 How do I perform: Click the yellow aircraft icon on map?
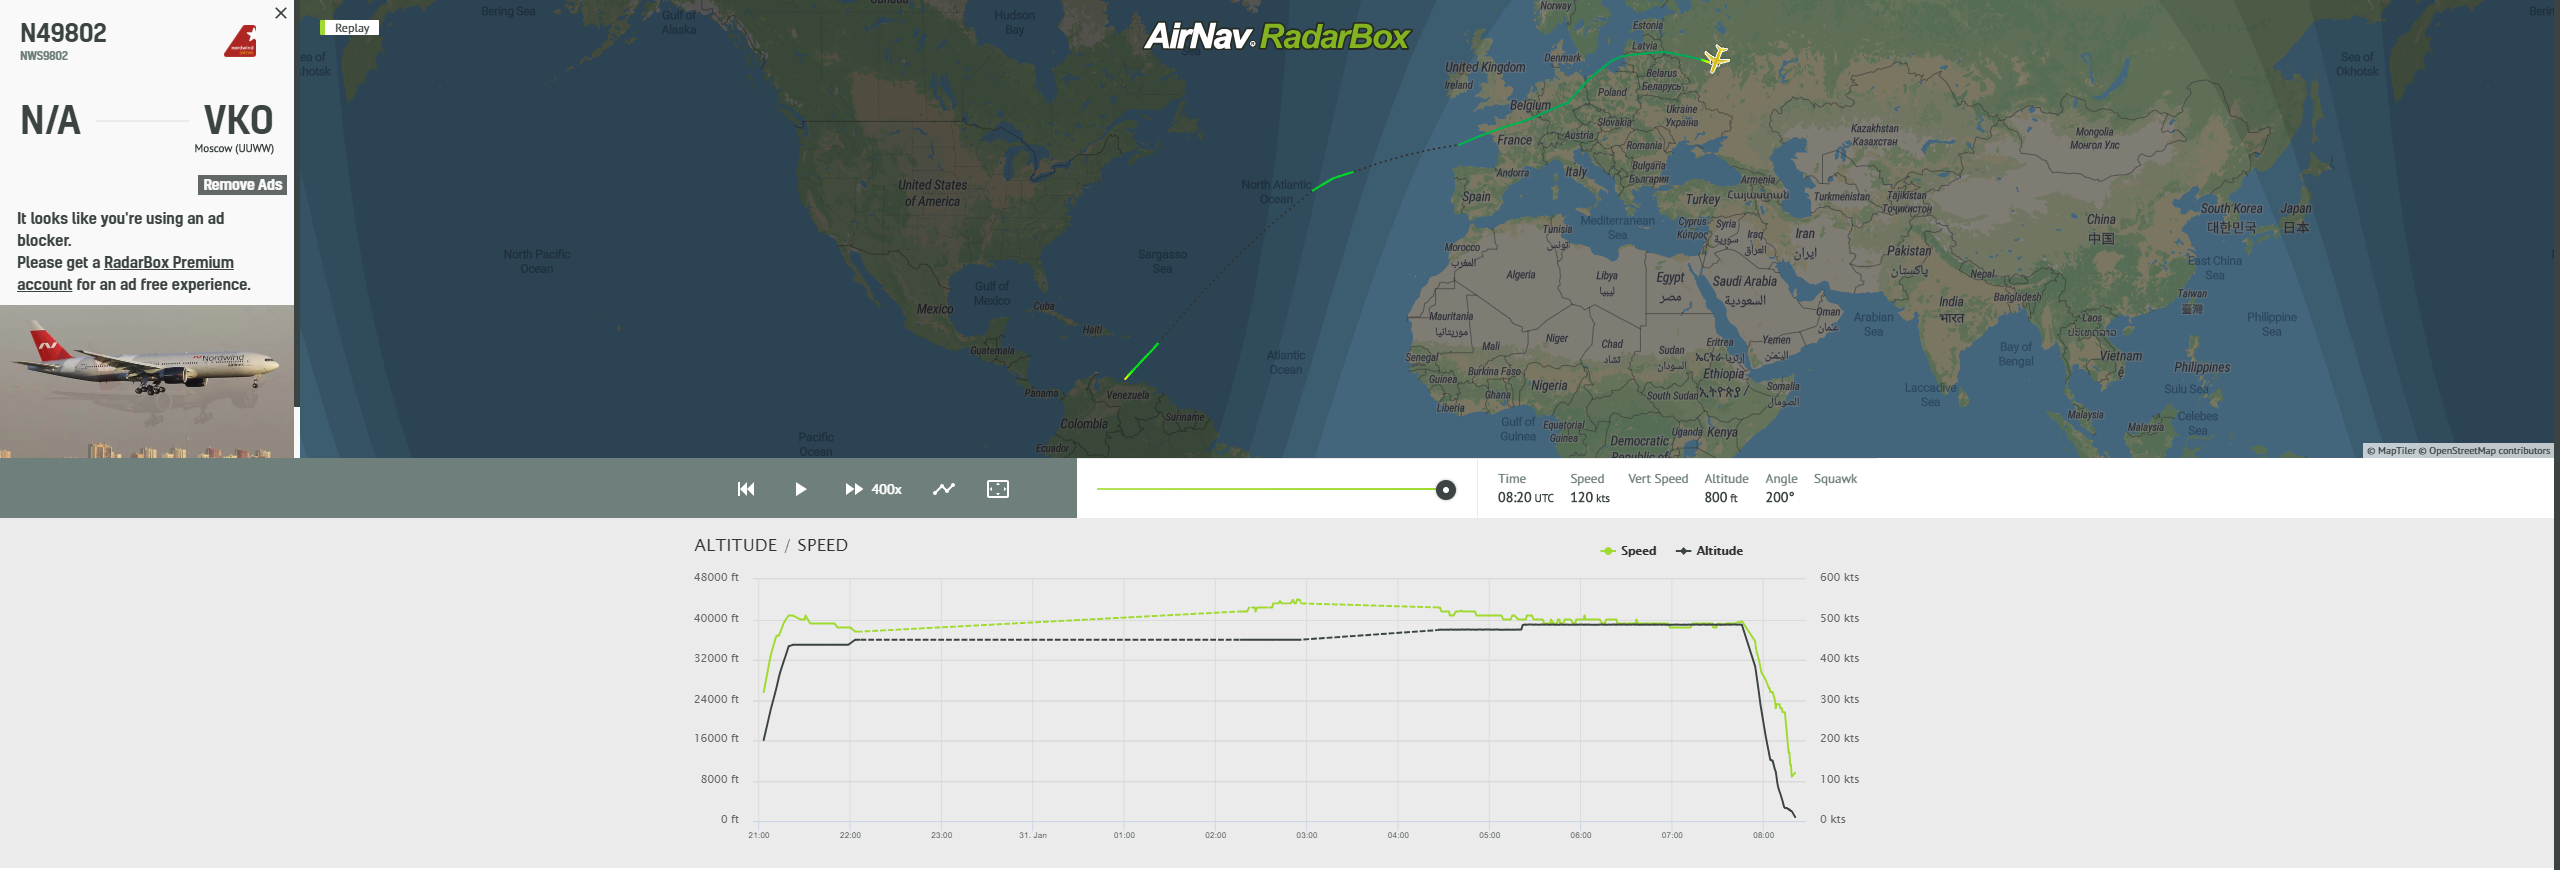click(1716, 58)
